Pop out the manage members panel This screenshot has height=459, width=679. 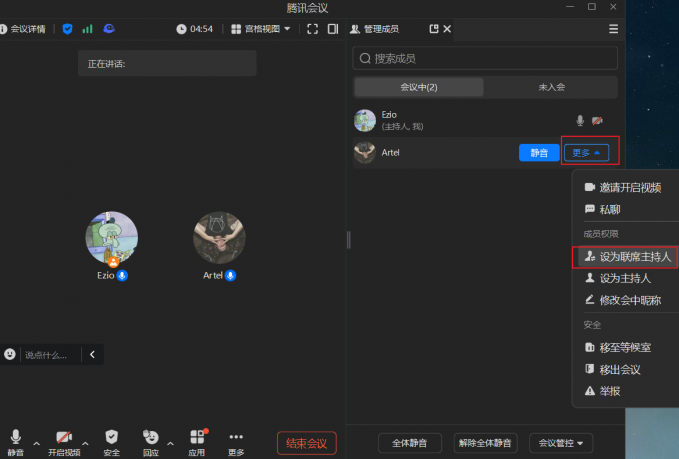point(434,29)
